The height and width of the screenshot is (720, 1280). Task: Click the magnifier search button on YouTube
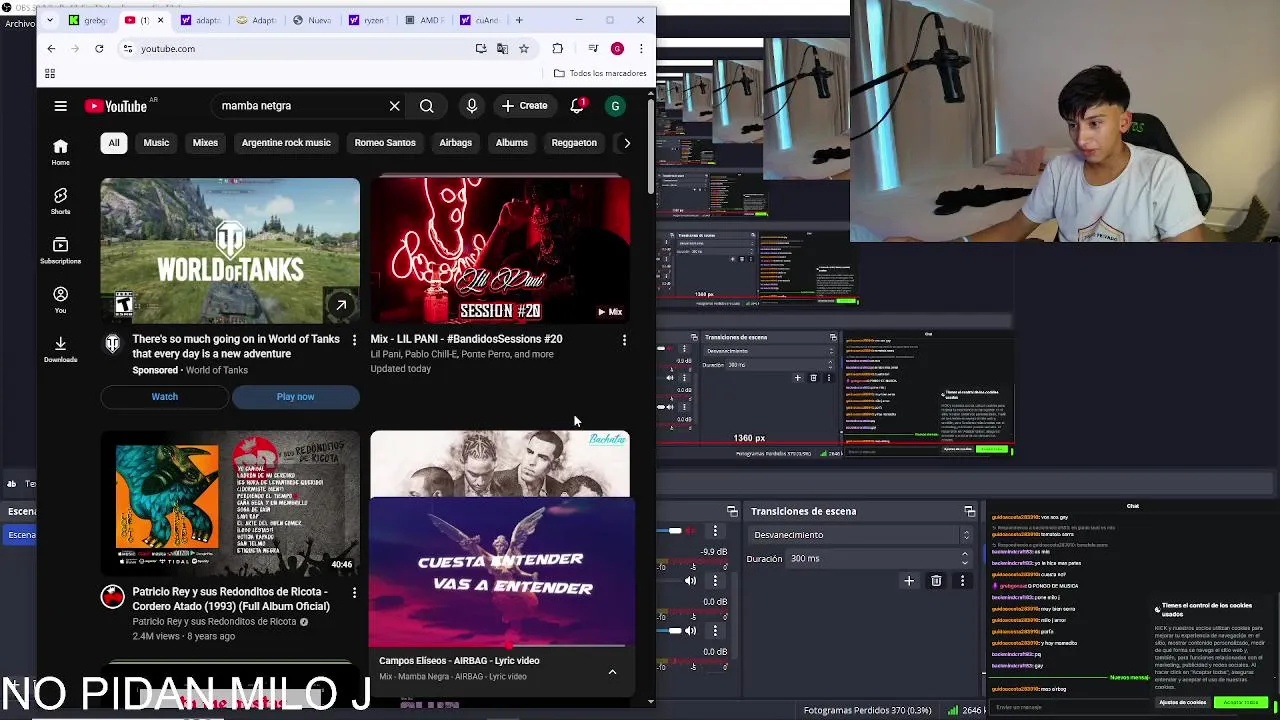pos(427,106)
